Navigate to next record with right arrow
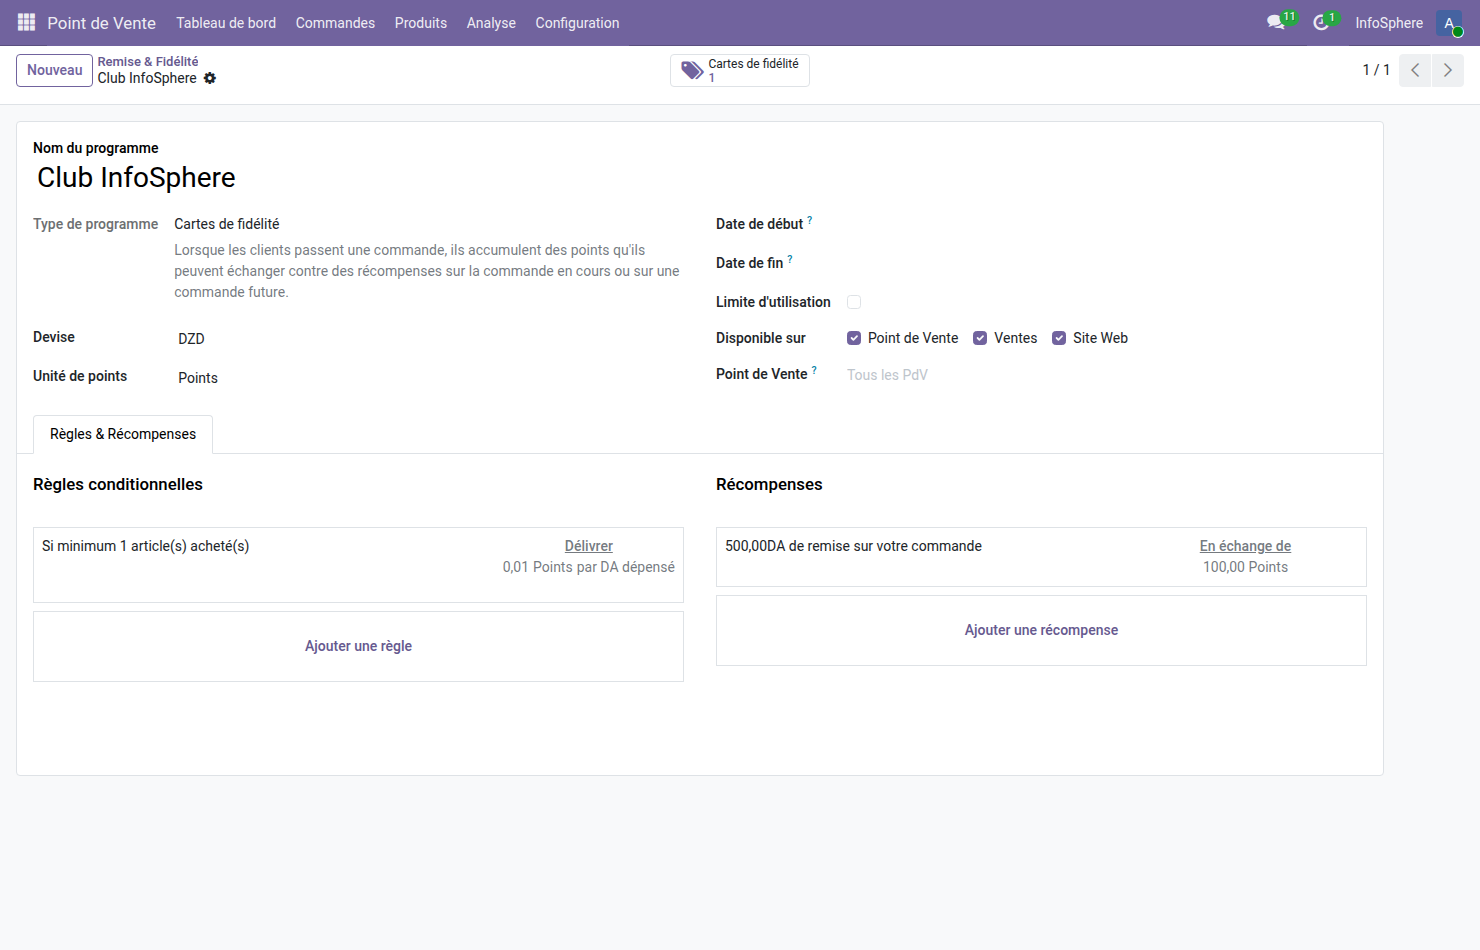 1447,70
